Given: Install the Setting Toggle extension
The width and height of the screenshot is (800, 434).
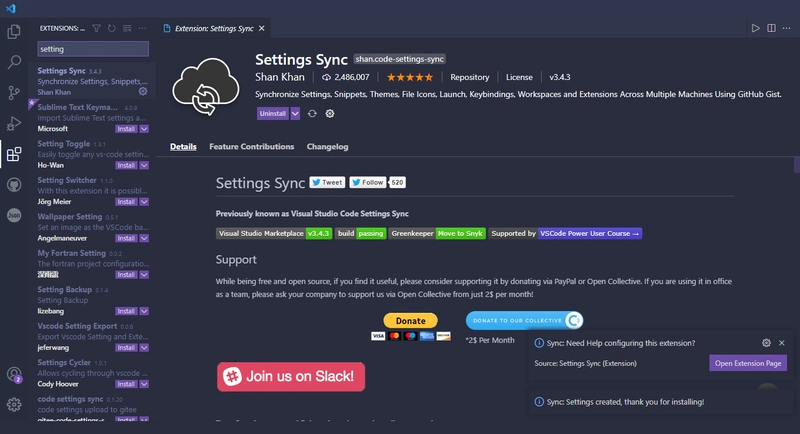Looking at the screenshot, I should pyautogui.click(x=126, y=165).
